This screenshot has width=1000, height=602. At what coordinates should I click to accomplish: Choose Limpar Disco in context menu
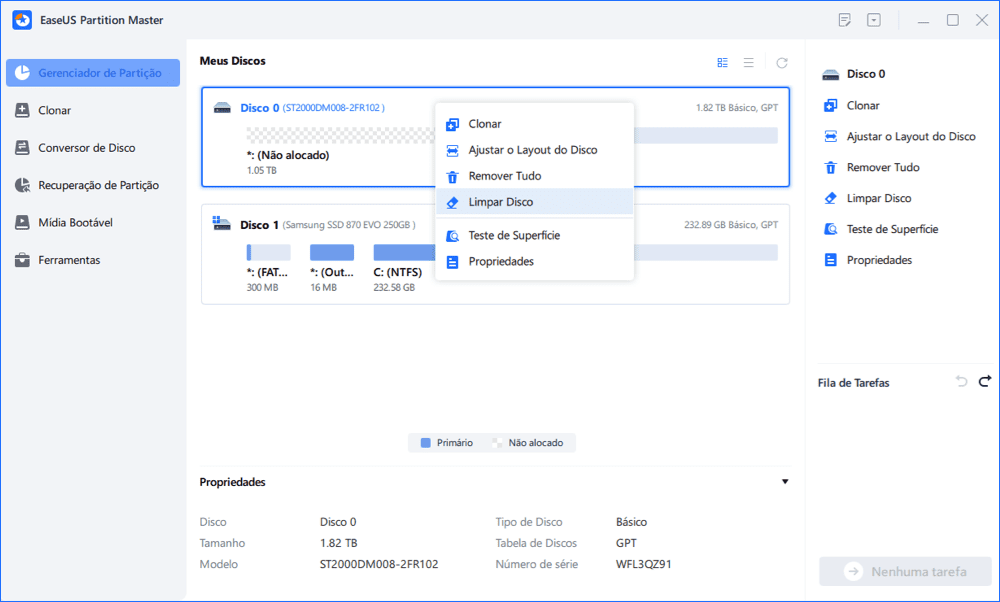(x=534, y=202)
